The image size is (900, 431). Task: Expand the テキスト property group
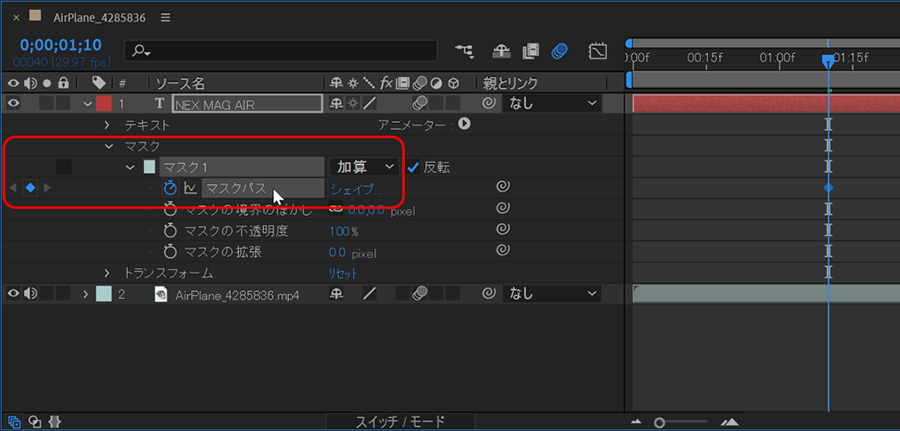pos(107,125)
